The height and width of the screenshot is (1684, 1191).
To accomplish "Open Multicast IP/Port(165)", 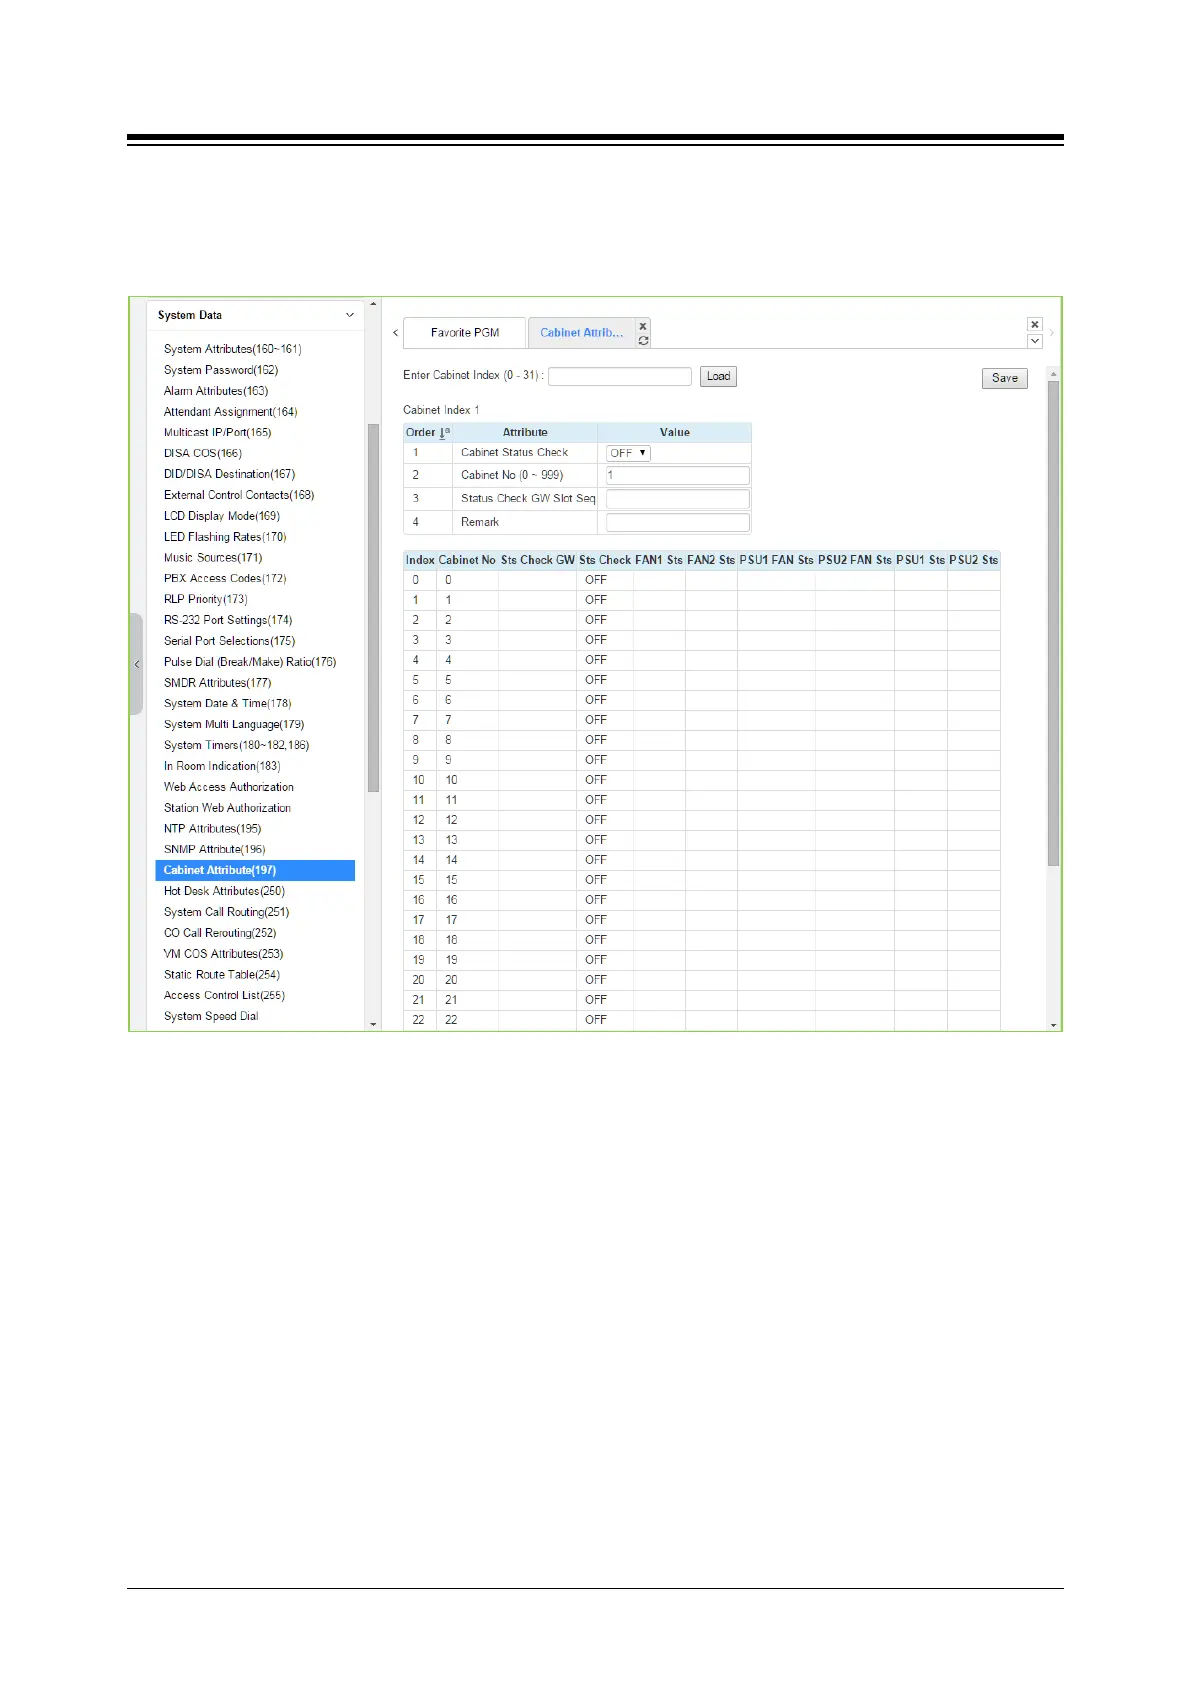I will (217, 433).
